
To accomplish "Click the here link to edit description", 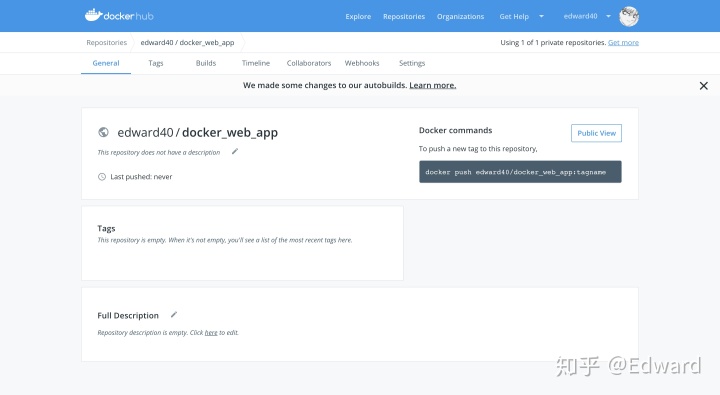I will pyautogui.click(x=211, y=333).
